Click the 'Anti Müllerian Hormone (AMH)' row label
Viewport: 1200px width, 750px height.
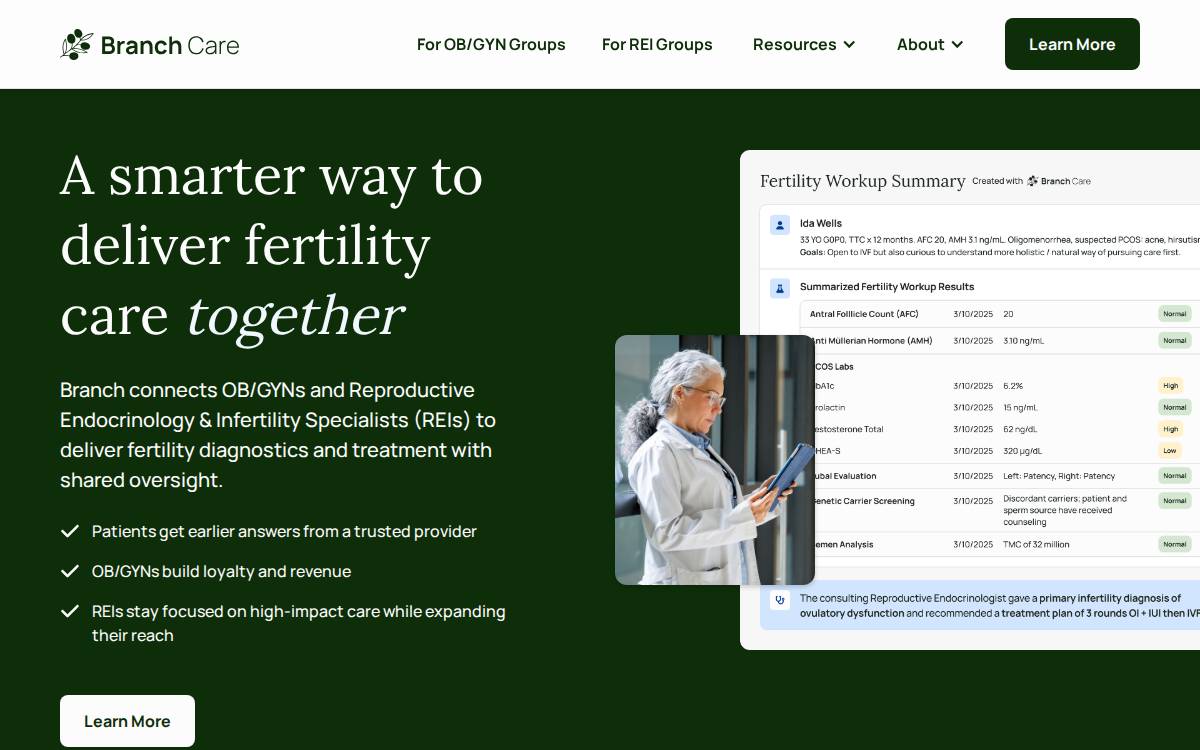pyautogui.click(x=872, y=341)
